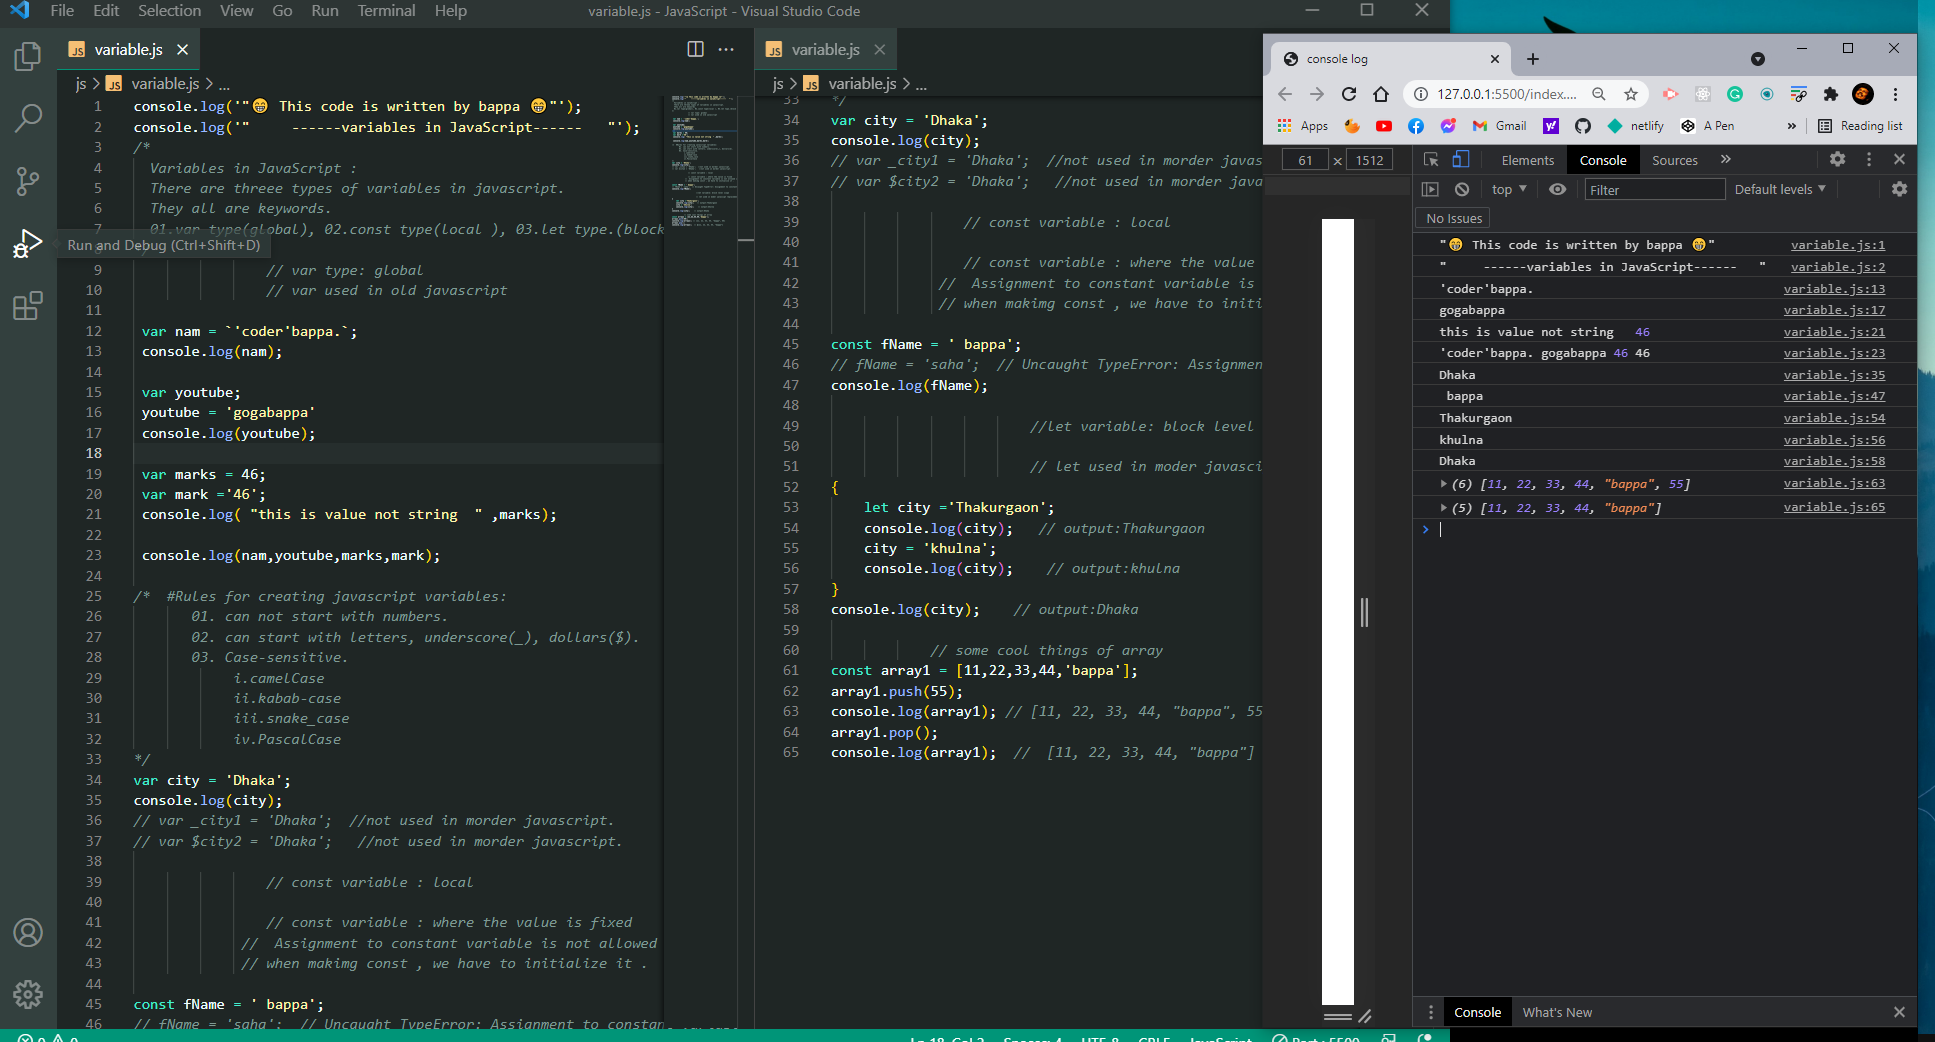Open the Explorer view in the VS Code activity bar

click(x=28, y=56)
